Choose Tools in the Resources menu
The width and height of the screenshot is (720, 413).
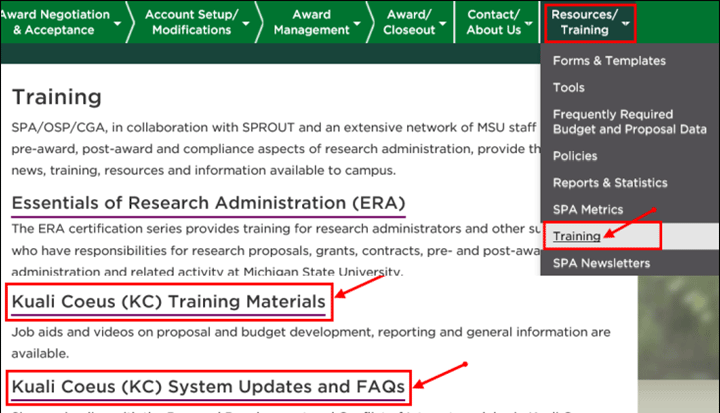click(568, 87)
